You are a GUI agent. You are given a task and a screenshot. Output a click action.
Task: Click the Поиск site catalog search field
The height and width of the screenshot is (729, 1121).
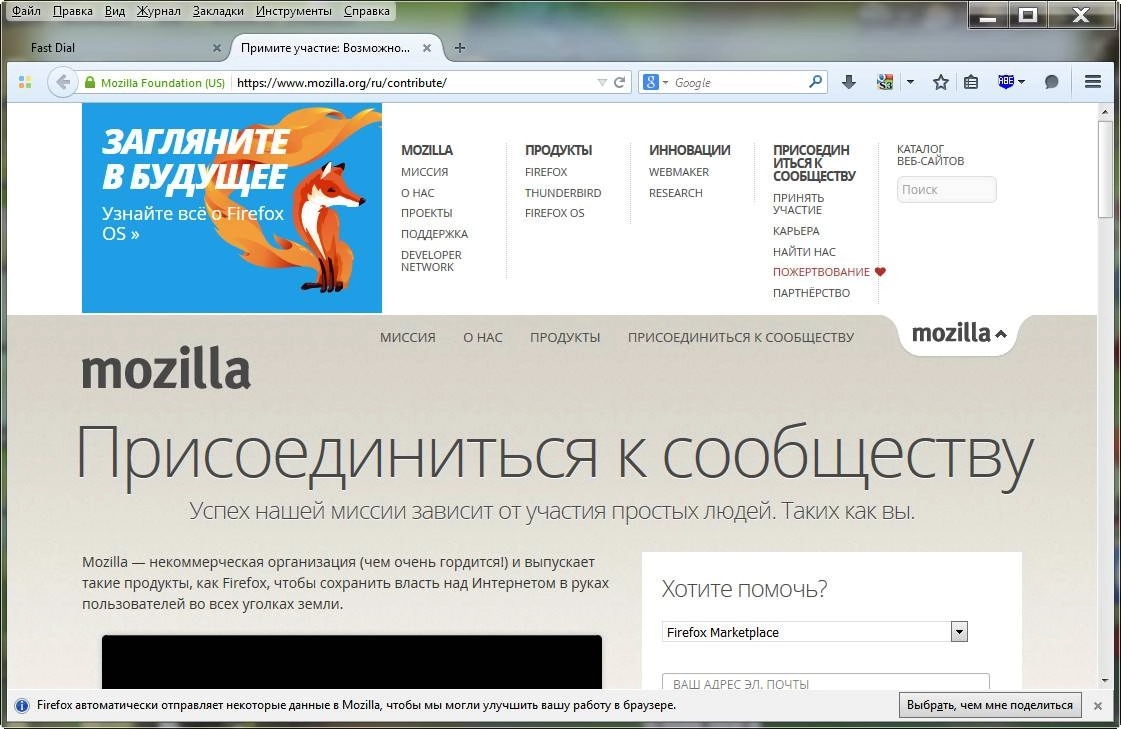(x=947, y=189)
